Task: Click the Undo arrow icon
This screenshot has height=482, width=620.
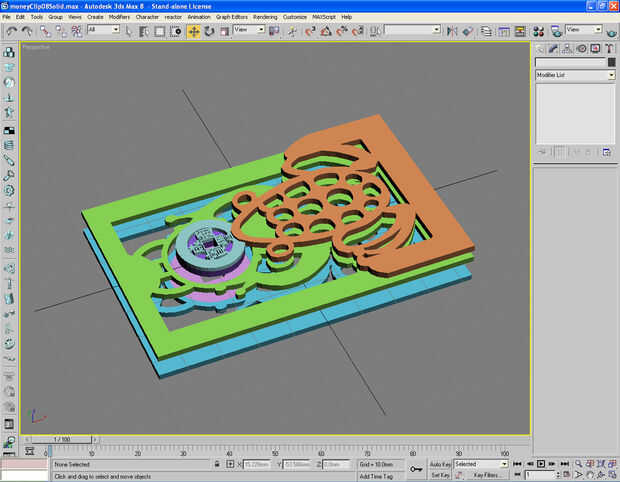Action: 11,31
